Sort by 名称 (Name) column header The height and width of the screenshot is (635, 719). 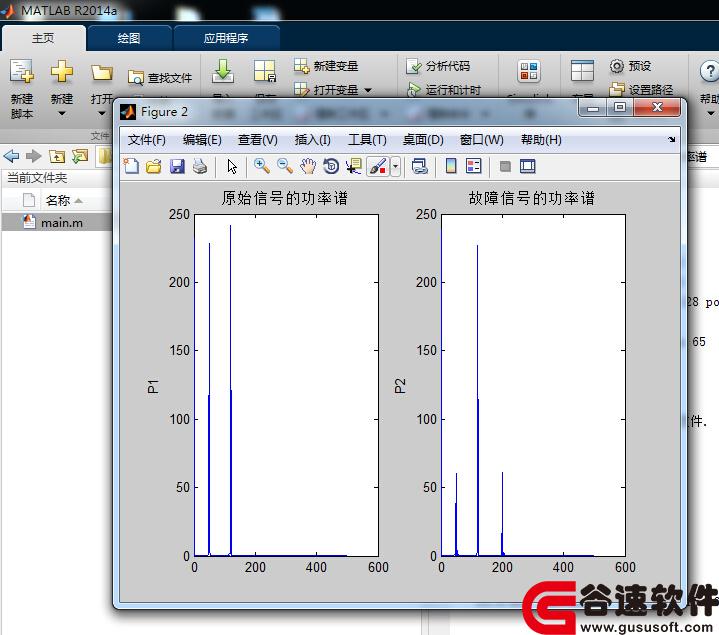pos(58,200)
